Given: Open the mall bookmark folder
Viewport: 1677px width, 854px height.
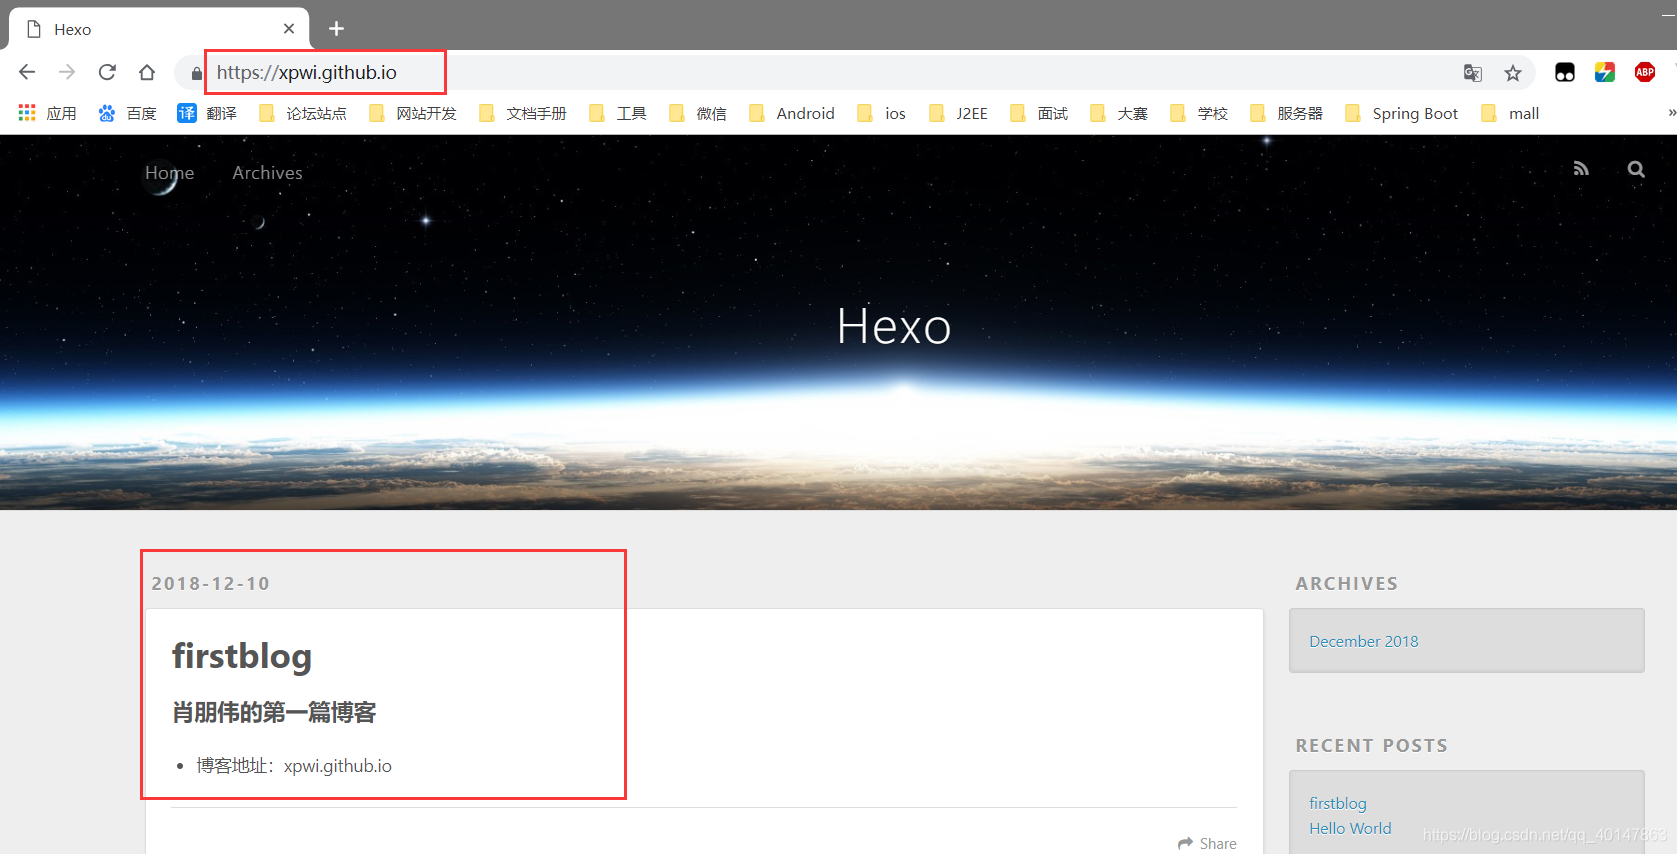Looking at the screenshot, I should pos(1510,113).
